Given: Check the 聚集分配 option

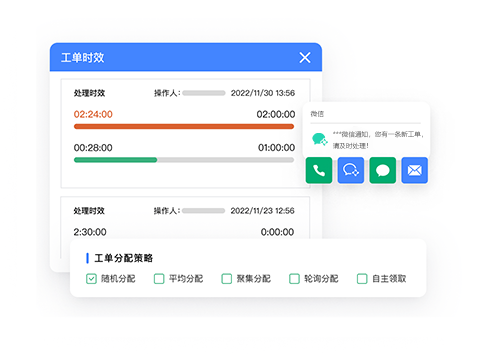Looking at the screenshot, I should click(227, 279).
